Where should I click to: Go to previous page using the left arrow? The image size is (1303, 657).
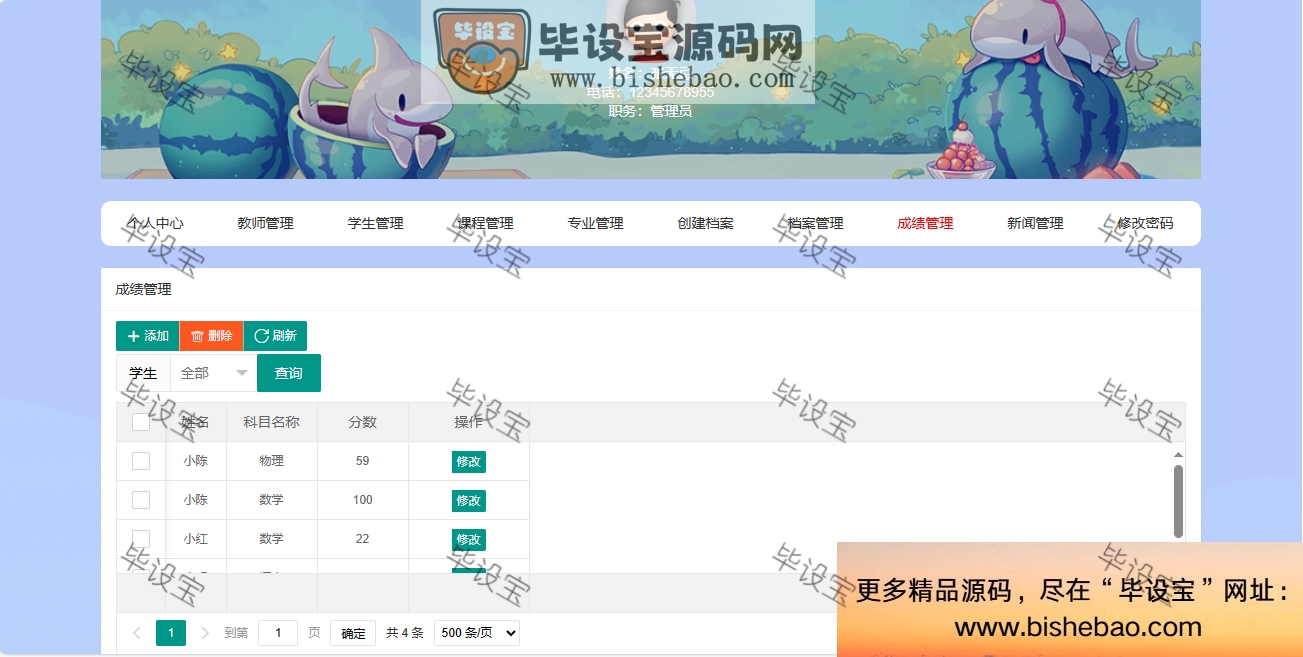(x=137, y=633)
